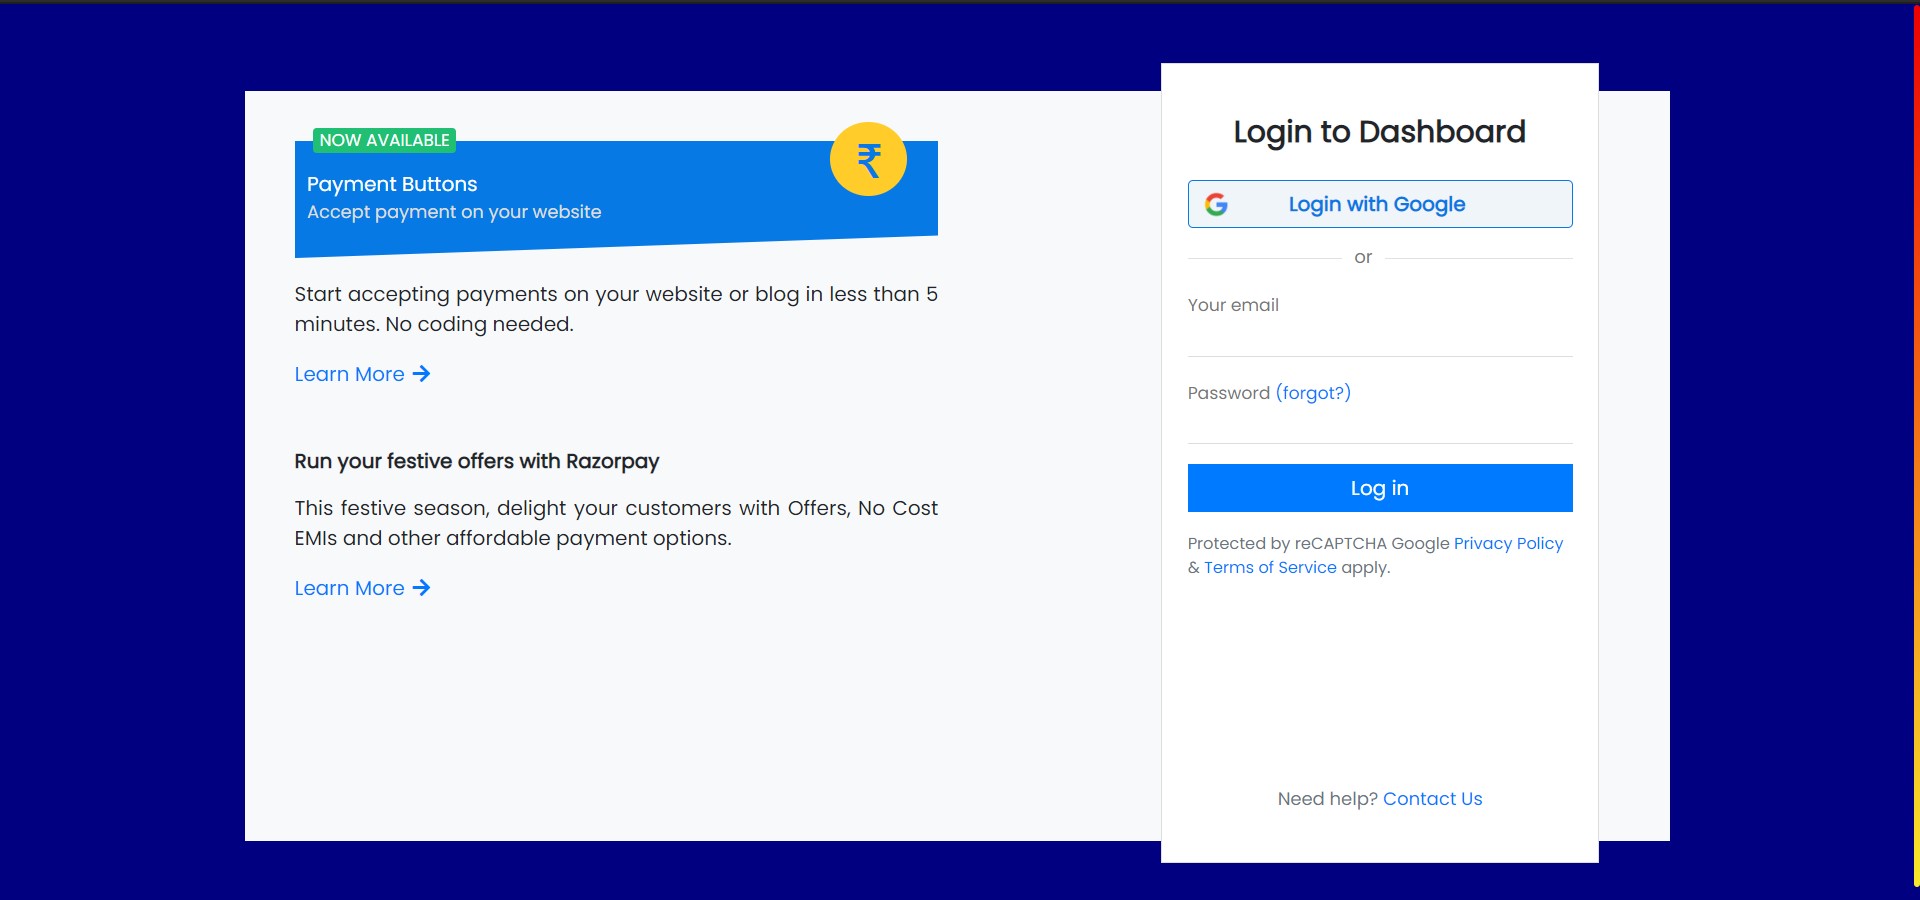
Task: Click the yellow rupee symbol icon
Action: (869, 158)
